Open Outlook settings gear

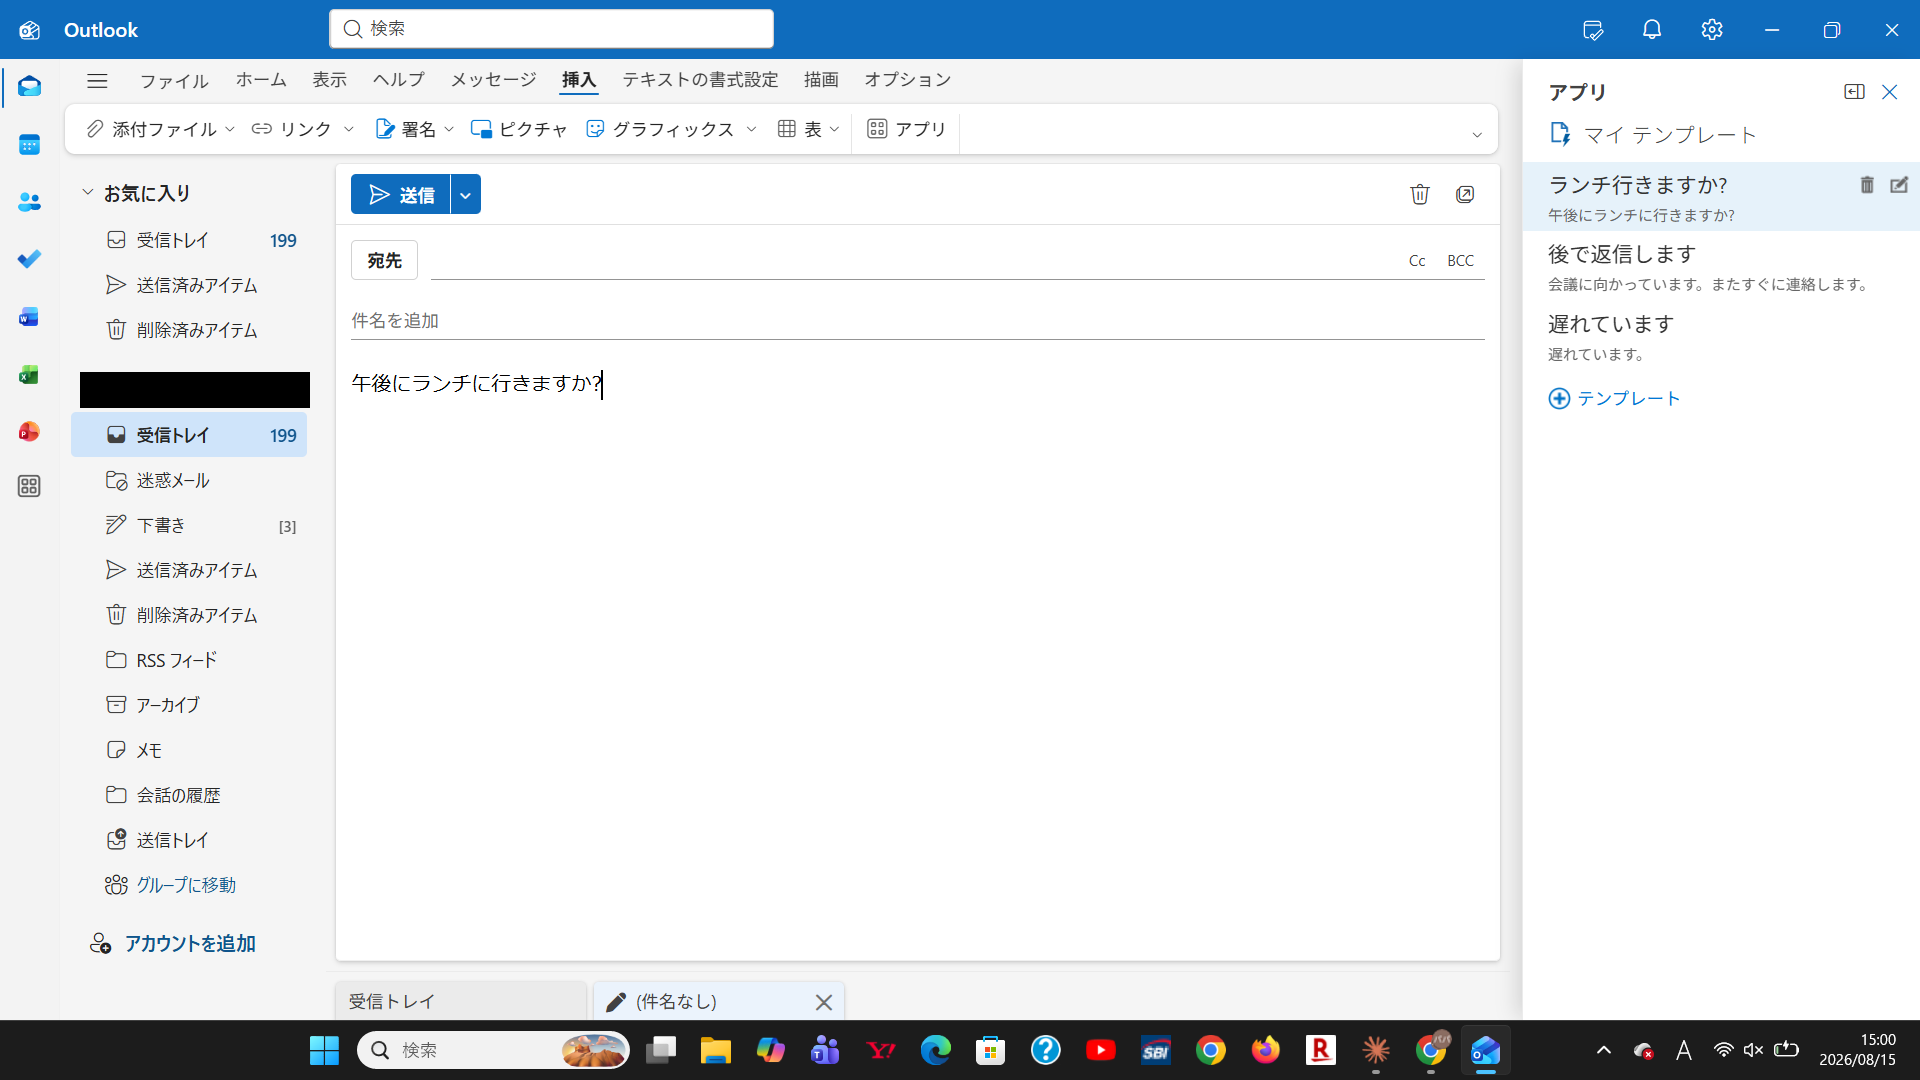click(x=1712, y=30)
